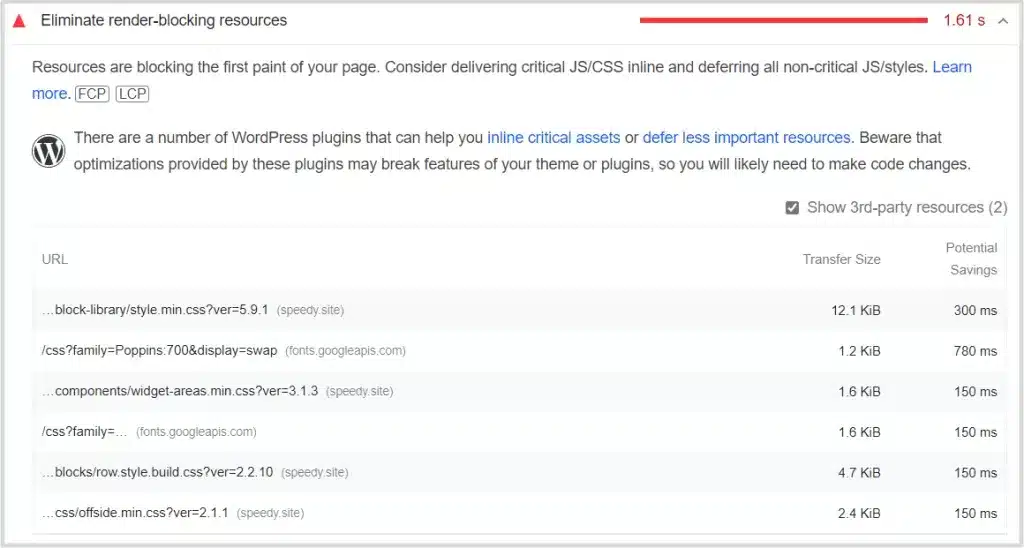Follow the defer less important resources link
The height and width of the screenshot is (548, 1024).
pyautogui.click(x=746, y=138)
